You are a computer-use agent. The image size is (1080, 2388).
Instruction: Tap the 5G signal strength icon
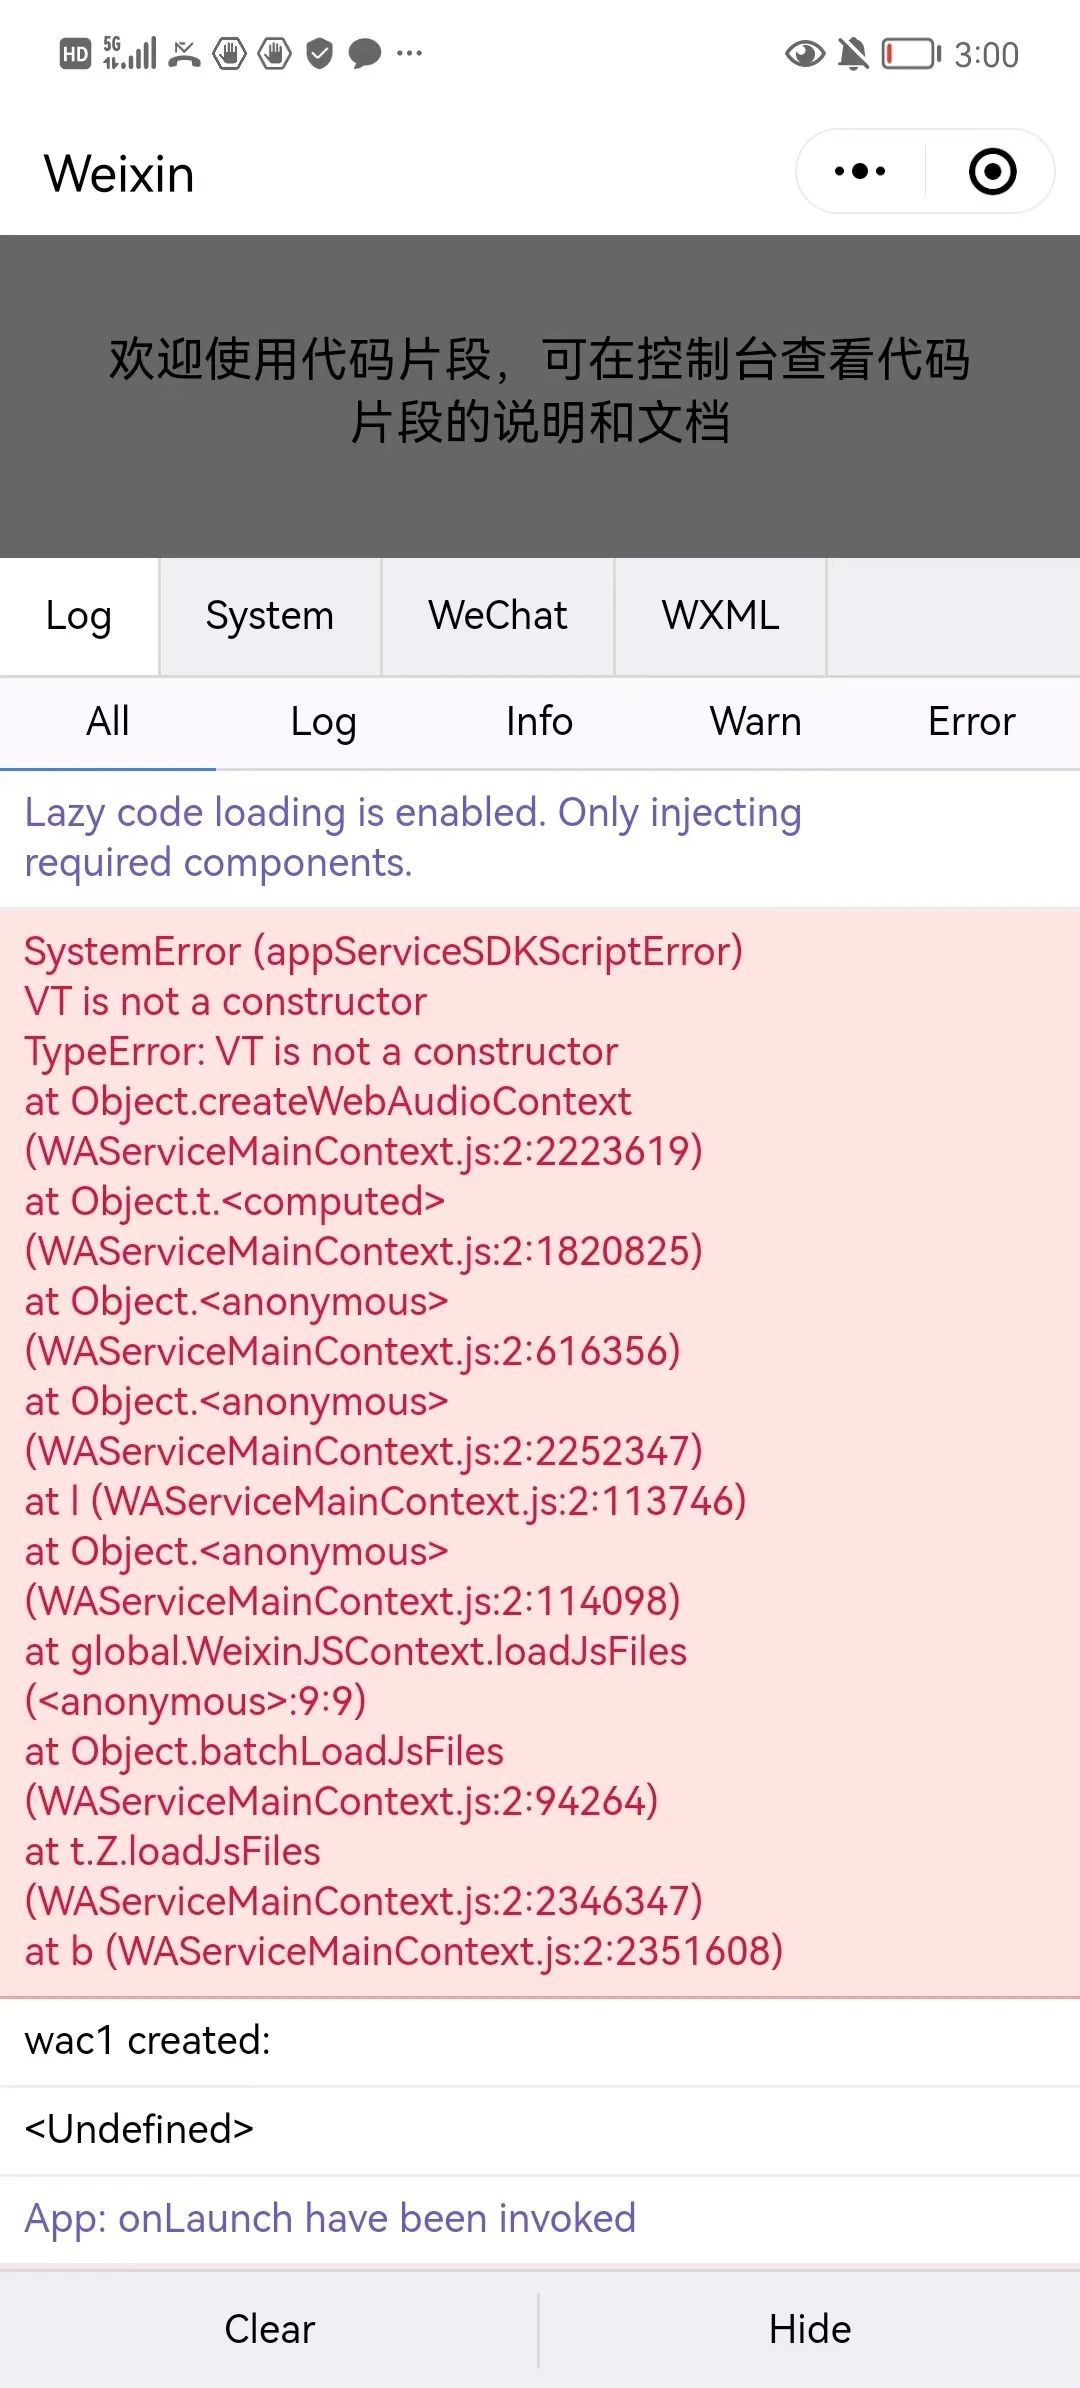[x=130, y=53]
